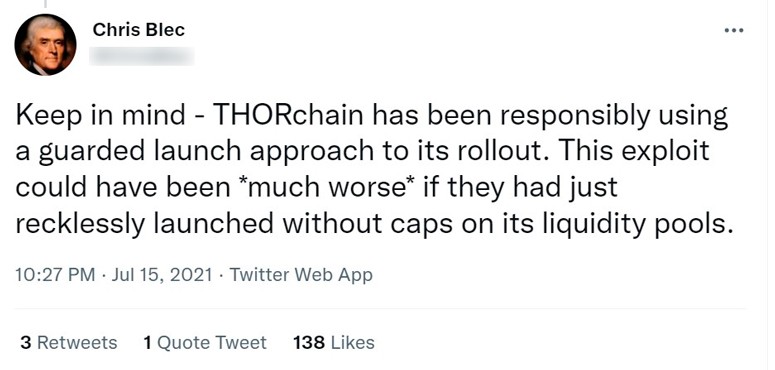
Task: Click the Twitter Web App source link
Action: coord(301,275)
